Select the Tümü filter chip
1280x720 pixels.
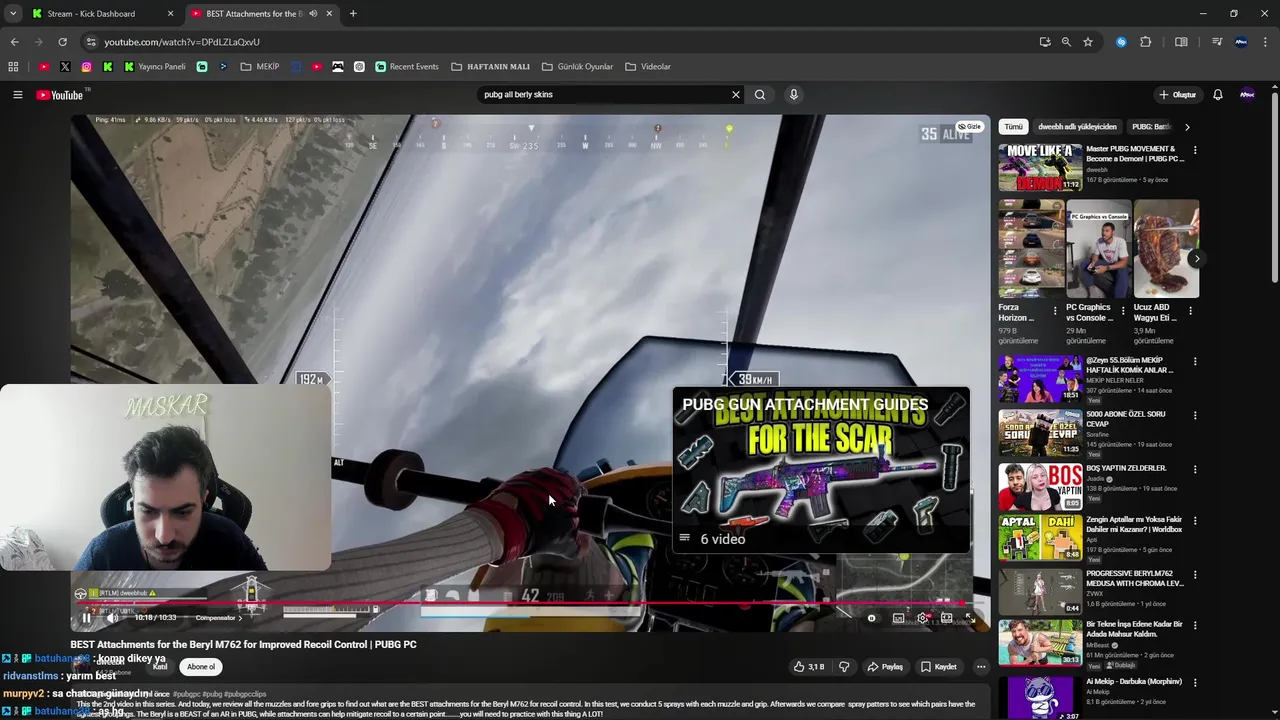(1014, 127)
